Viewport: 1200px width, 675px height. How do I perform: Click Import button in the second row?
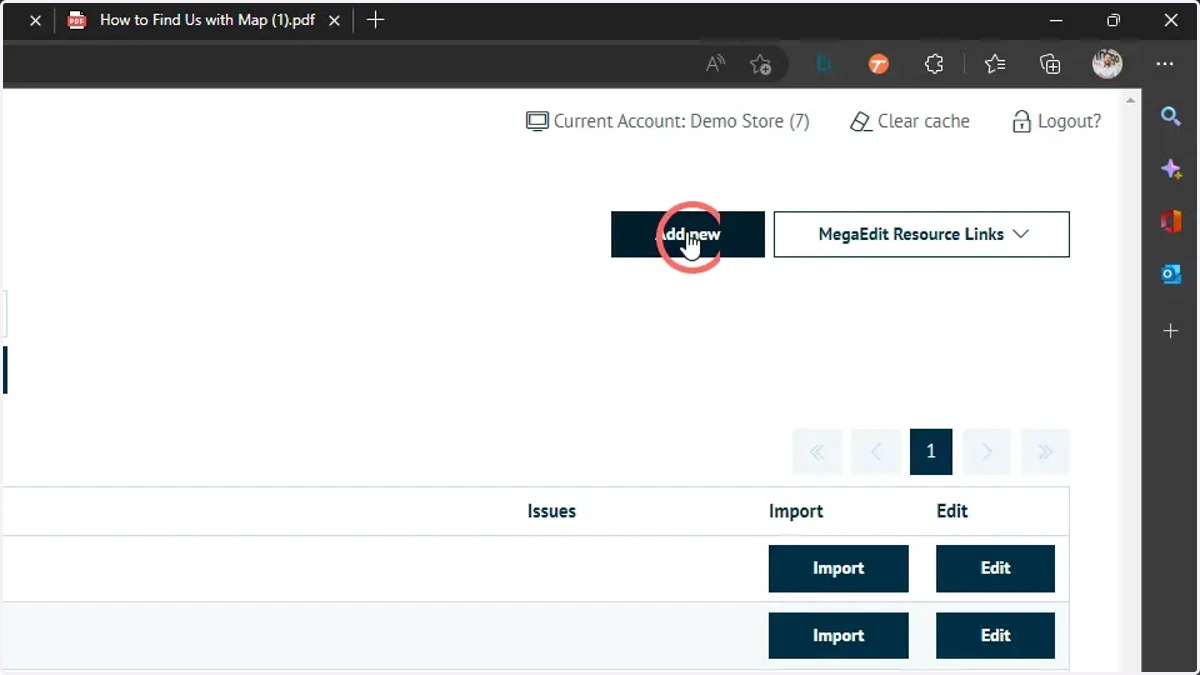click(838, 635)
